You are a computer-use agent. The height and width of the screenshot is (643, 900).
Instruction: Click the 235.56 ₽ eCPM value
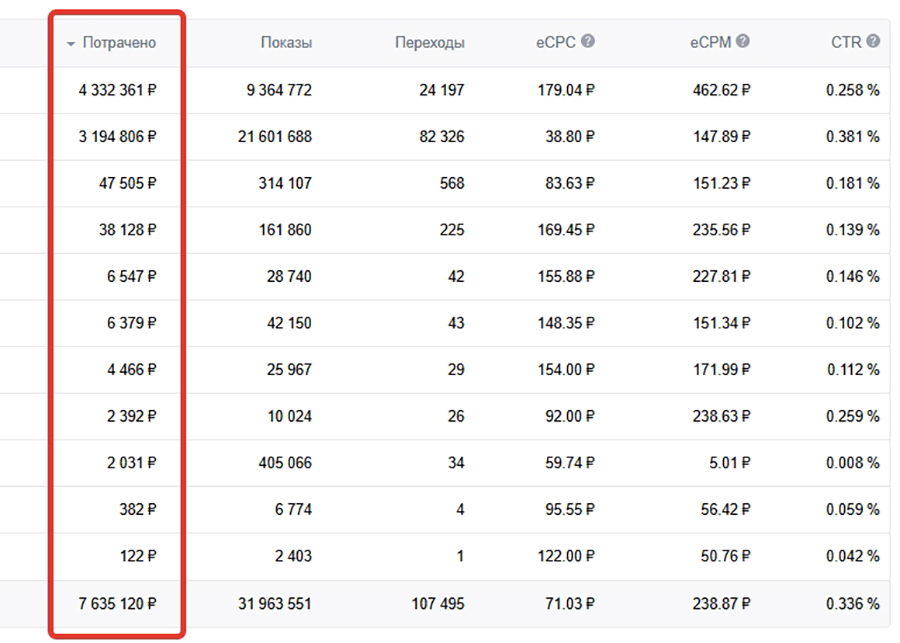(x=720, y=230)
